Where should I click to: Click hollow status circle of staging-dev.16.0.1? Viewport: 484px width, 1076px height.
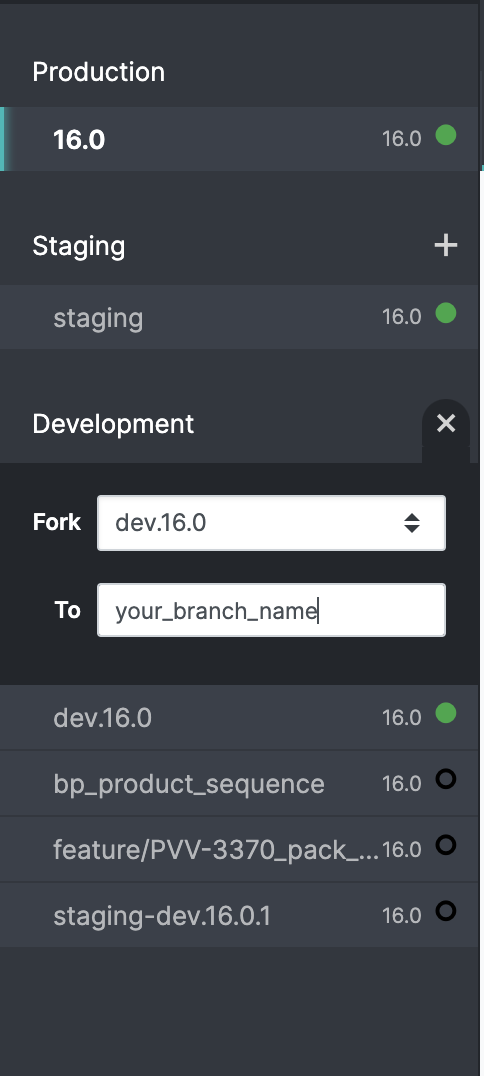(446, 911)
